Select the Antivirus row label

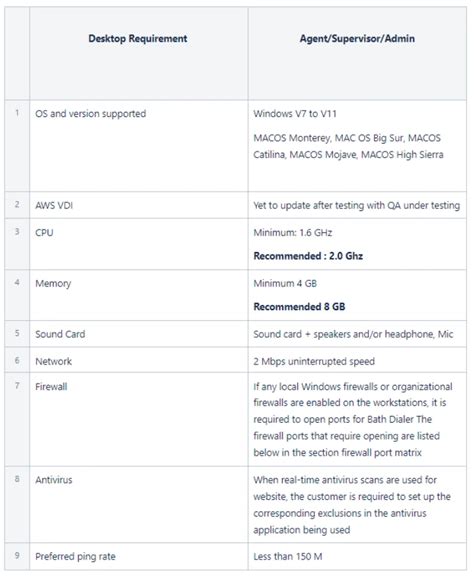tap(54, 480)
